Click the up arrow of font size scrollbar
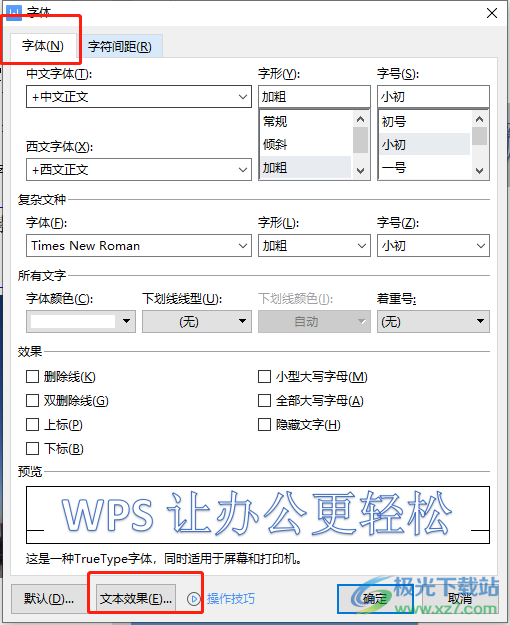The height and width of the screenshot is (625, 510). coord(480,119)
